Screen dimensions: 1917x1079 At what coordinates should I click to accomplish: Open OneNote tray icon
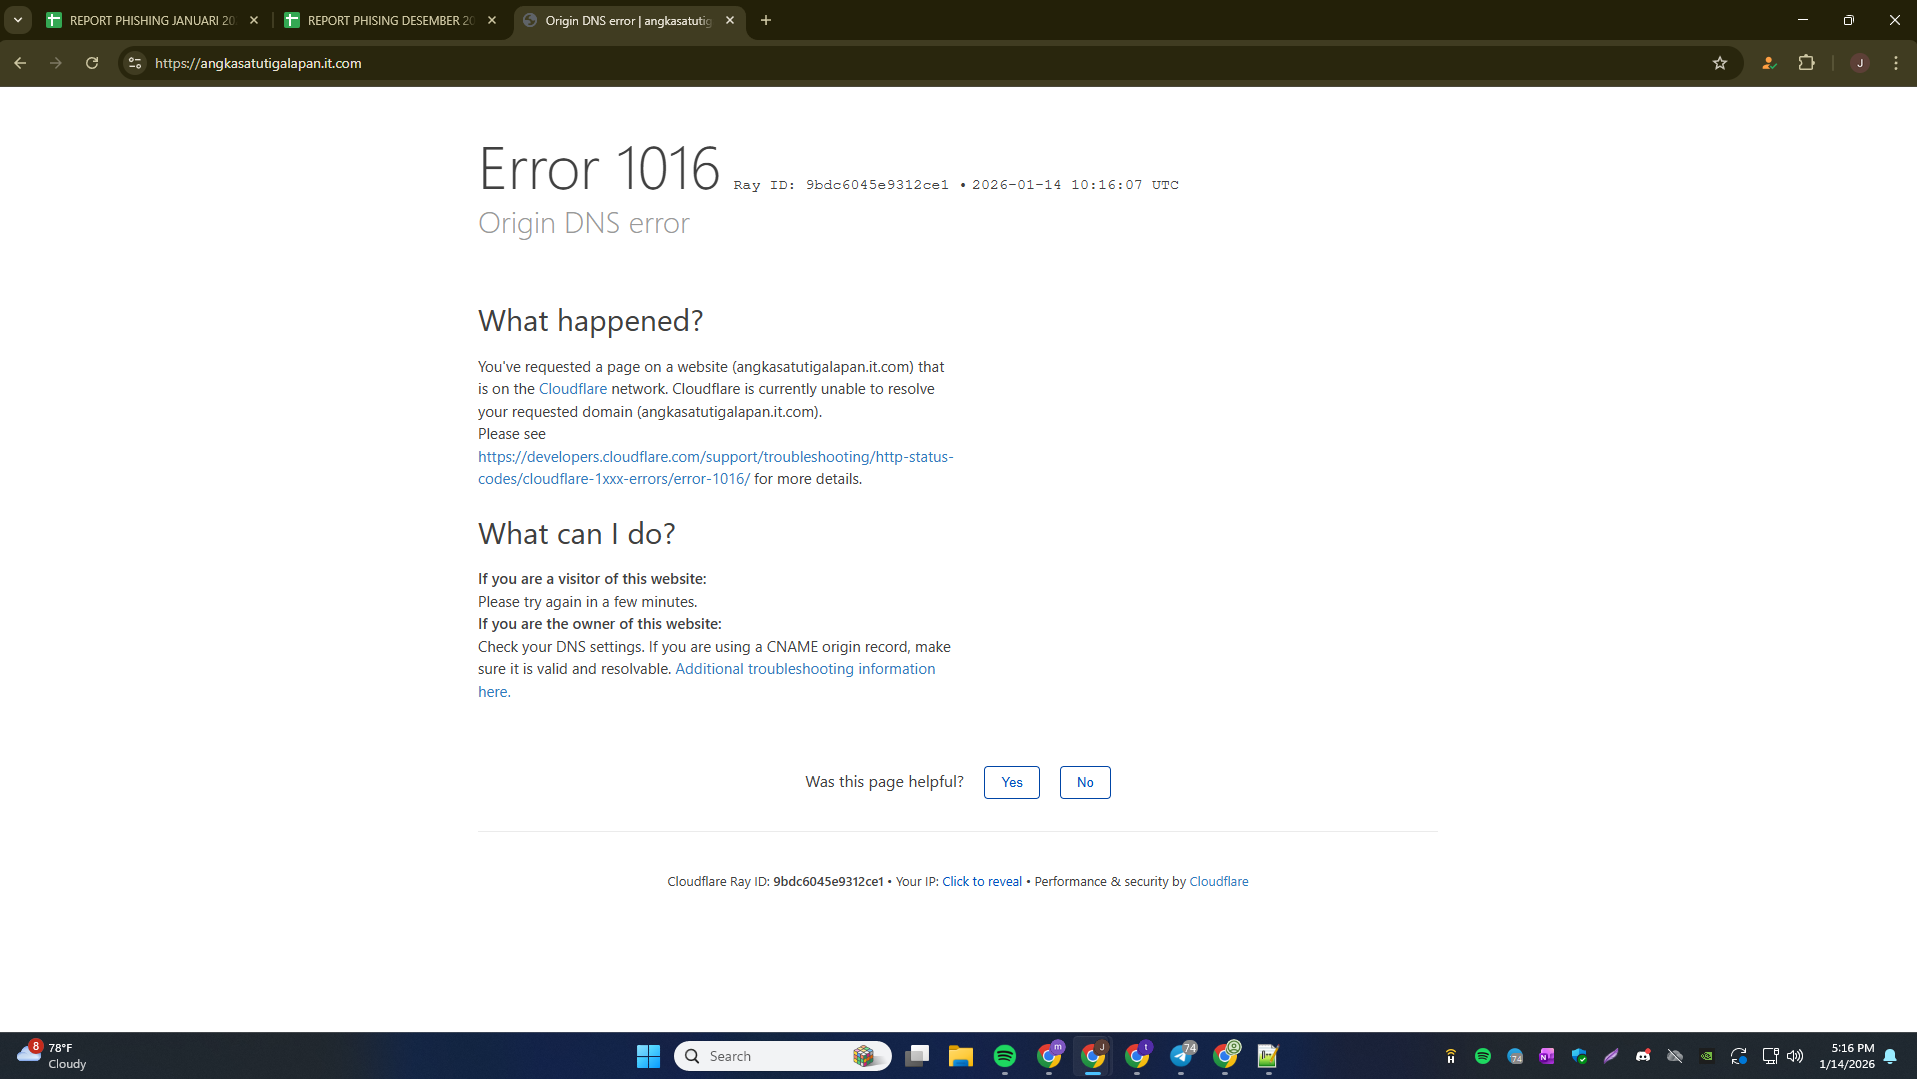[1547, 1056]
